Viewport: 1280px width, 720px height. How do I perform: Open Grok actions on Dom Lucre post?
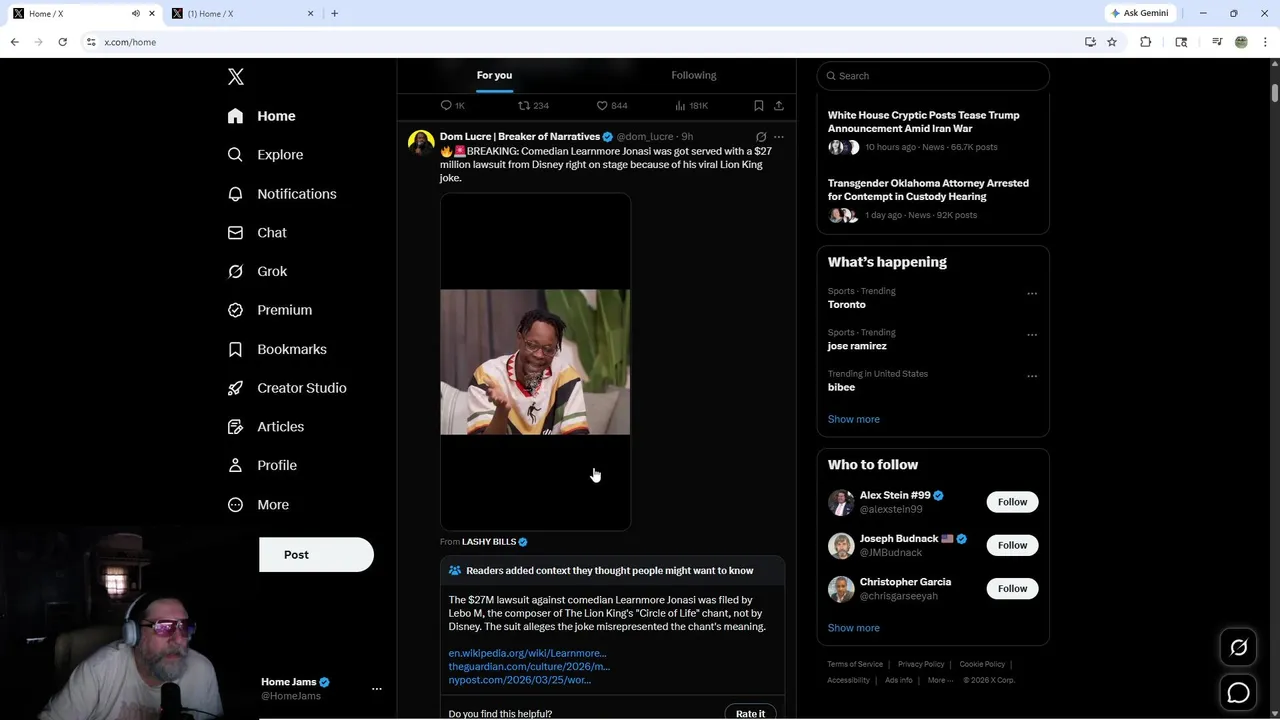tap(760, 137)
